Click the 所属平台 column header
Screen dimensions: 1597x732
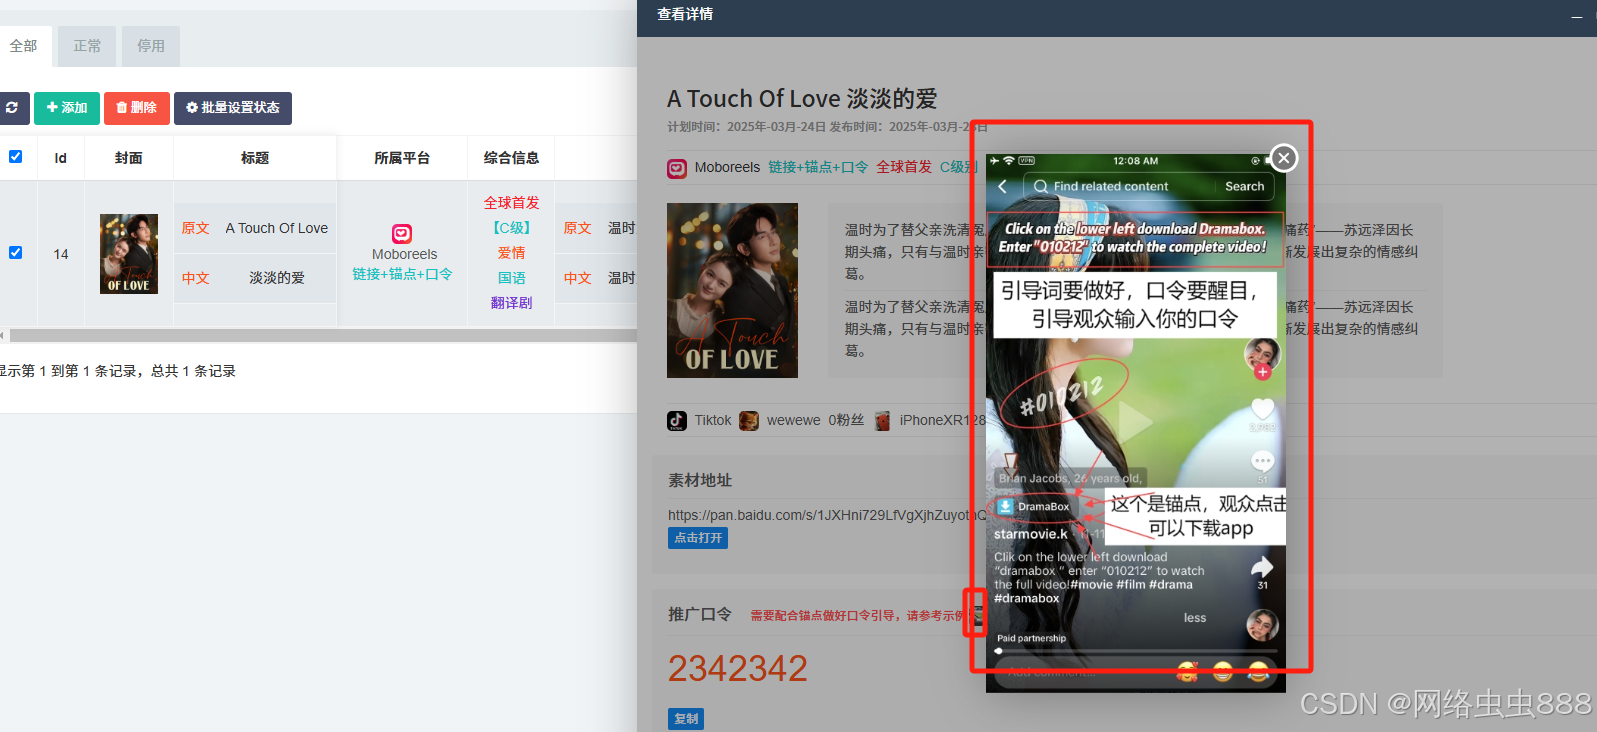pyautogui.click(x=402, y=158)
